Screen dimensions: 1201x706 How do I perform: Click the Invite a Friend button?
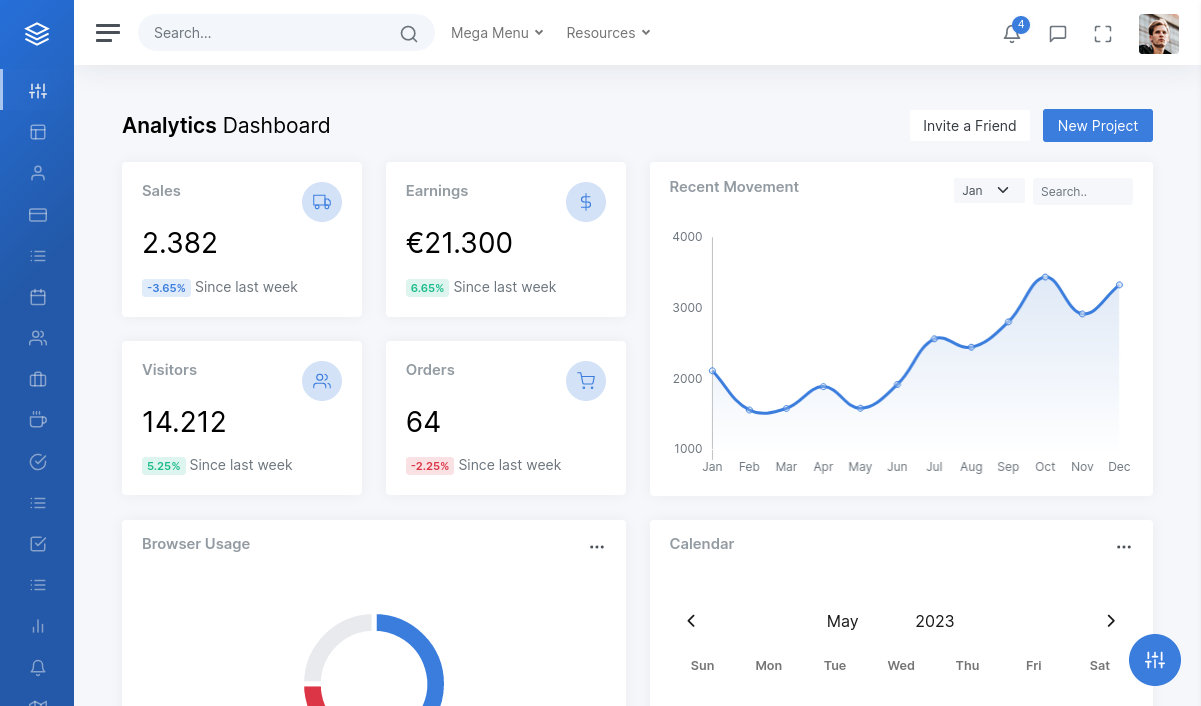click(969, 126)
